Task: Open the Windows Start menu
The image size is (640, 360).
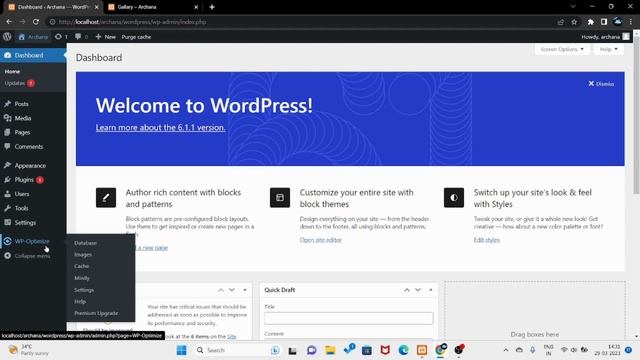Action: click(x=182, y=350)
